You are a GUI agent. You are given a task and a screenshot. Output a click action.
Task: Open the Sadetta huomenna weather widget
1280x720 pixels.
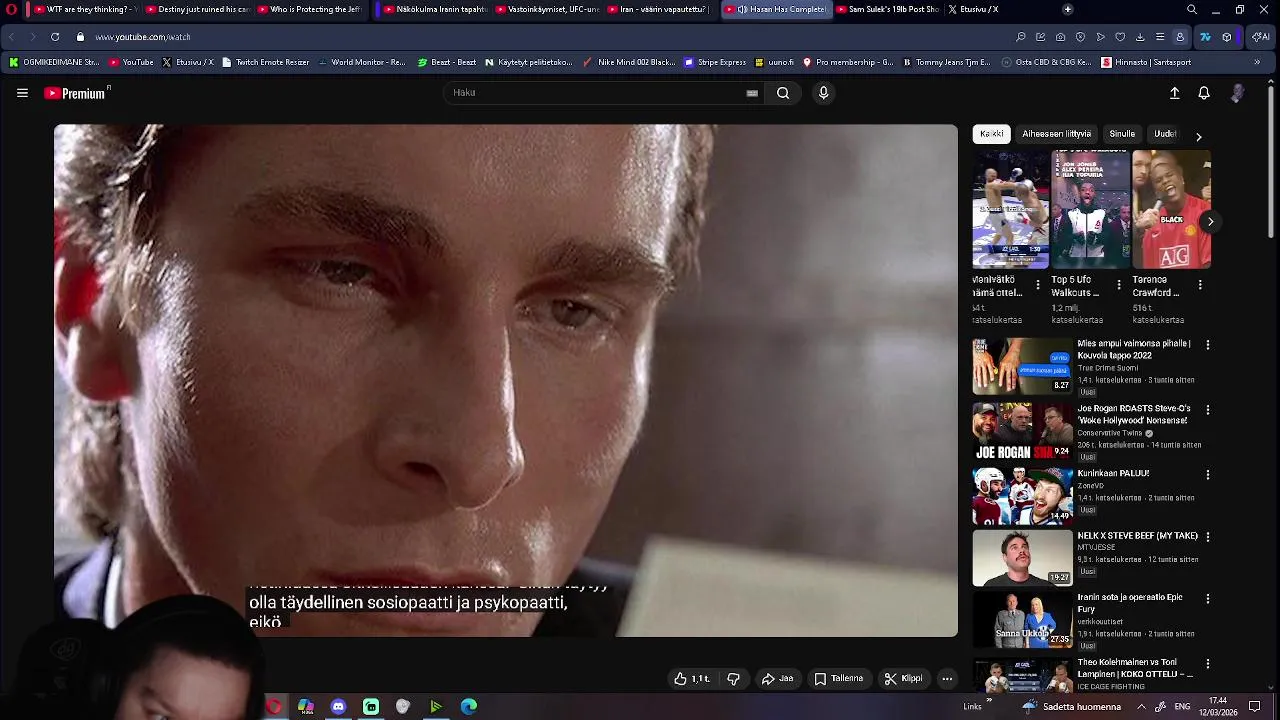(x=1070, y=706)
